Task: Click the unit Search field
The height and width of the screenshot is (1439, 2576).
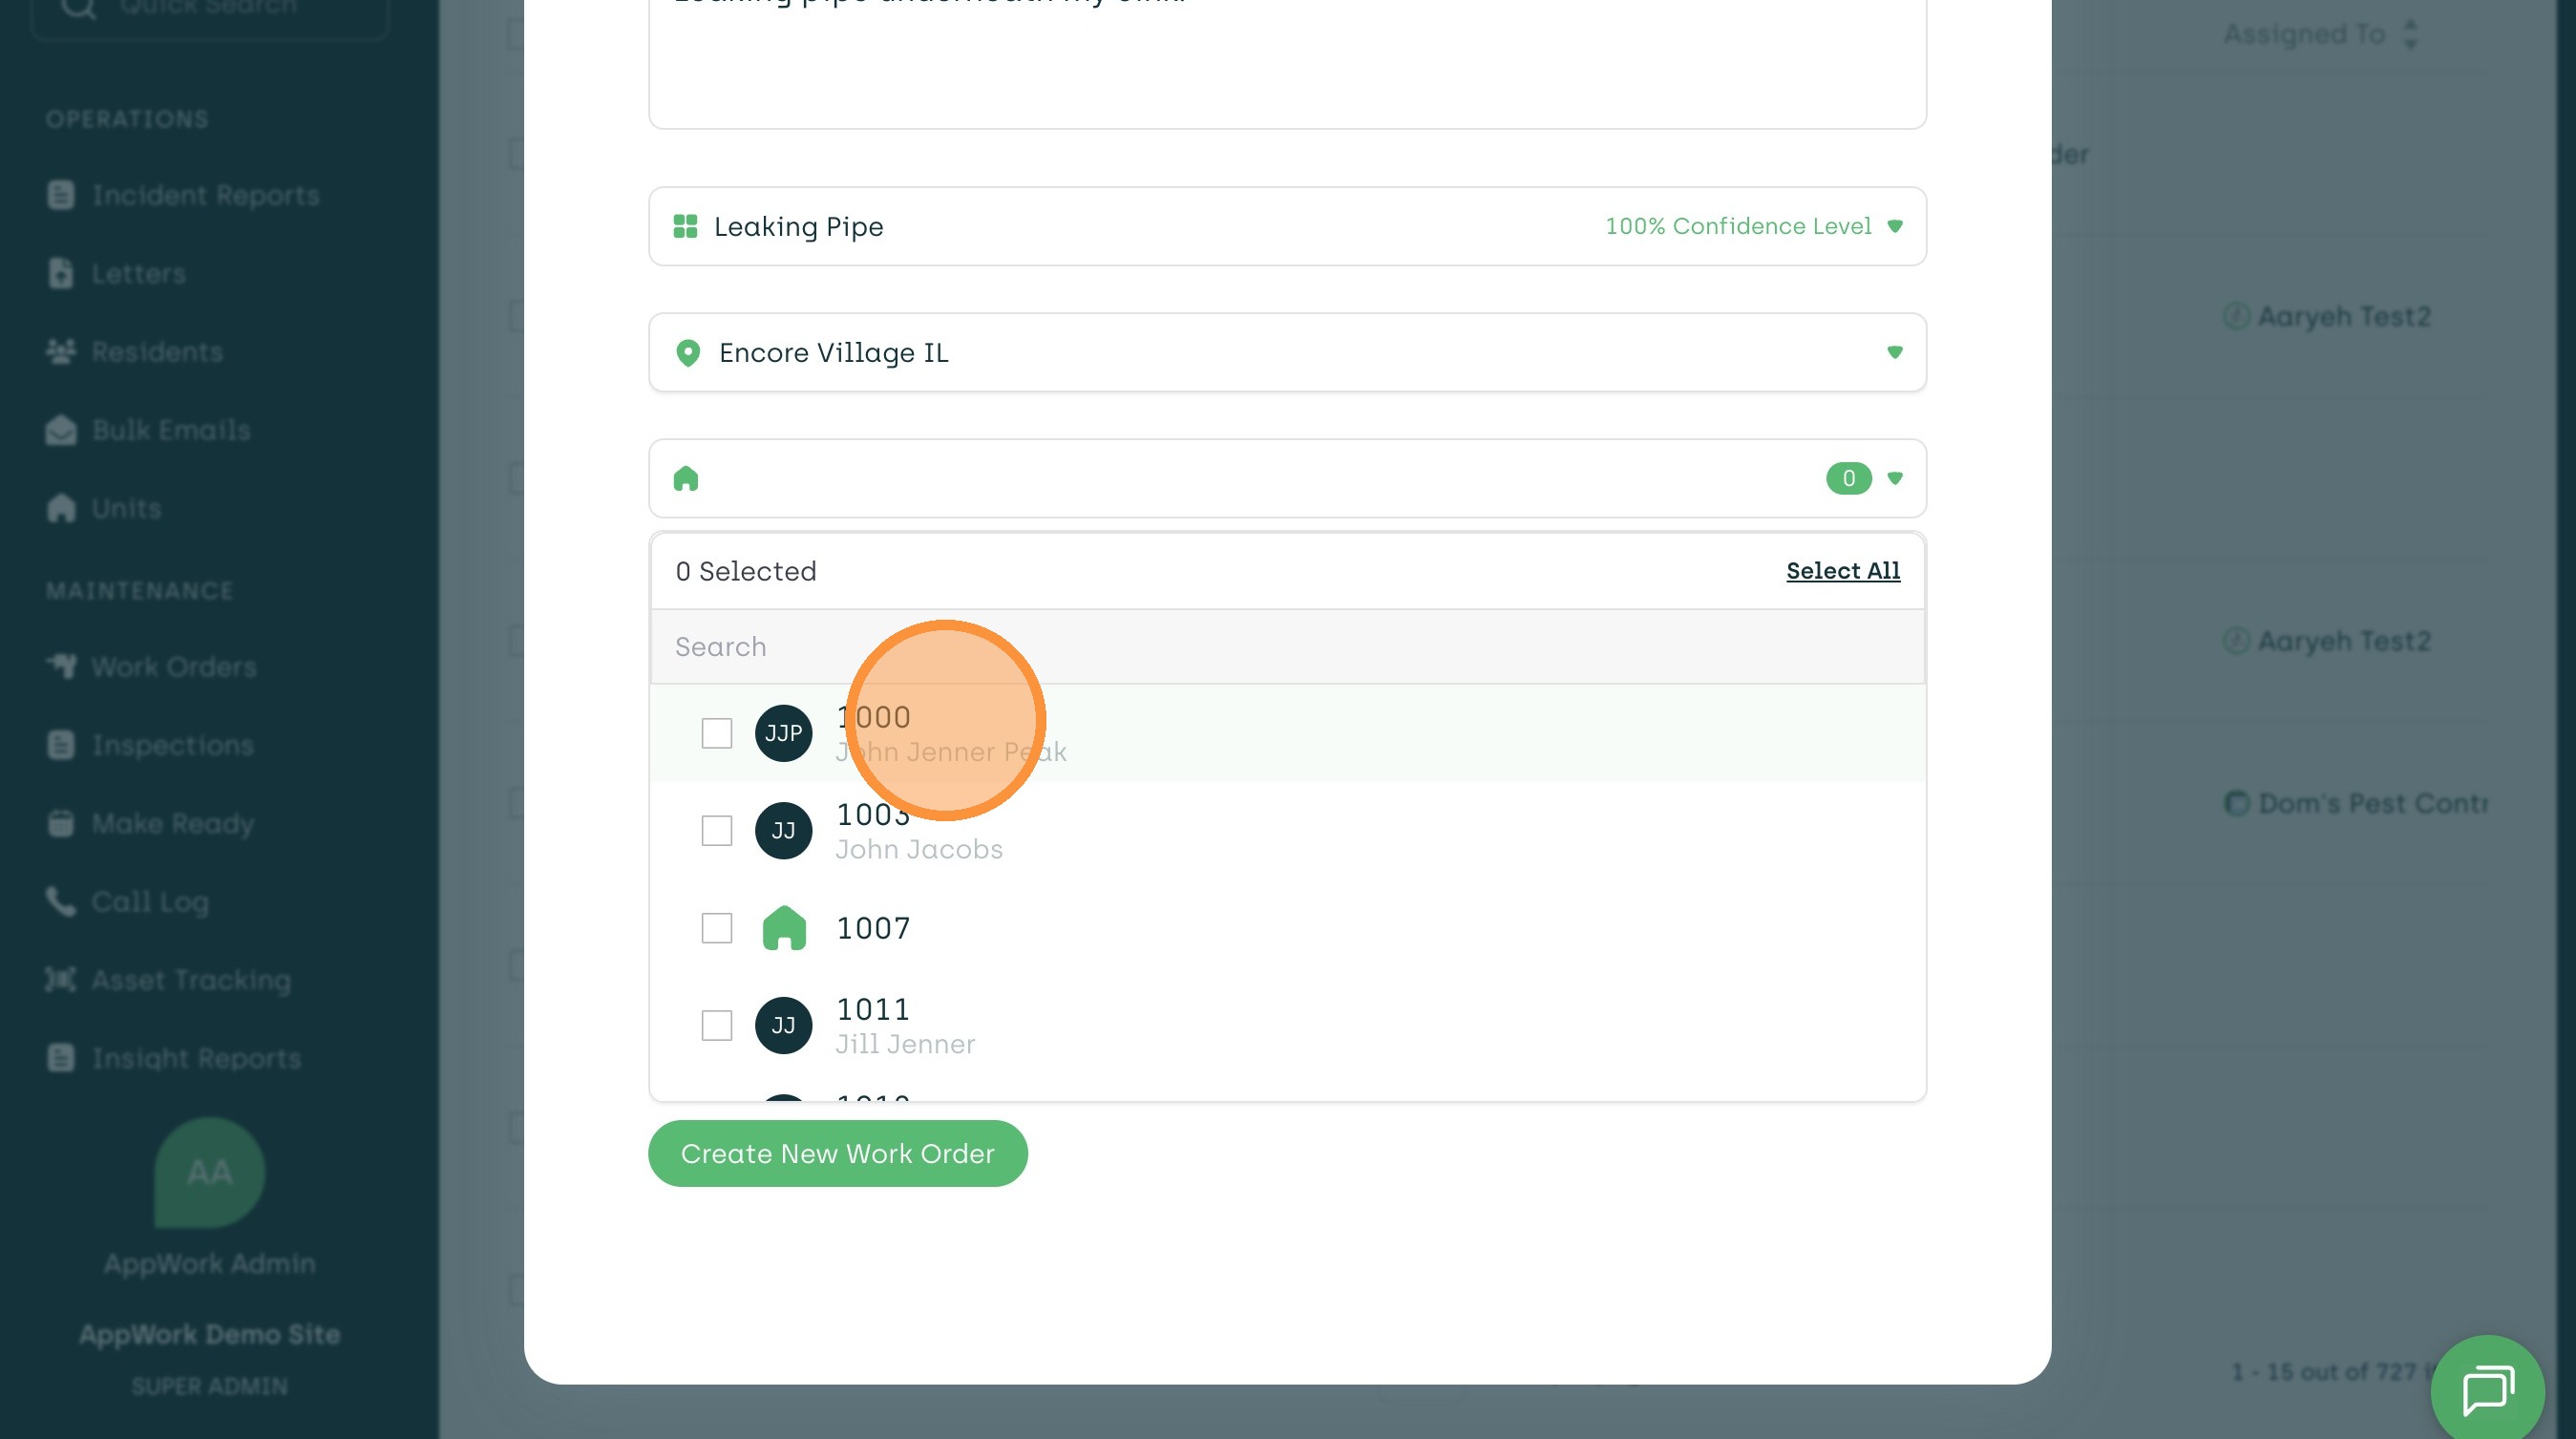Action: pyautogui.click(x=1287, y=647)
